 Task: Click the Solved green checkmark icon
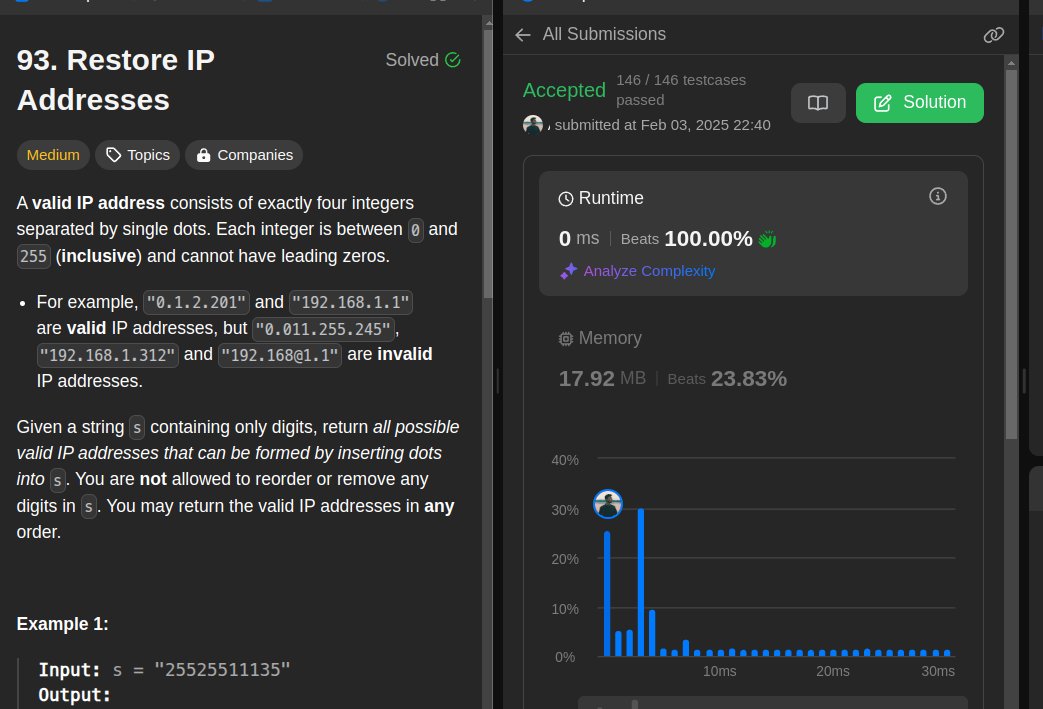(x=453, y=59)
